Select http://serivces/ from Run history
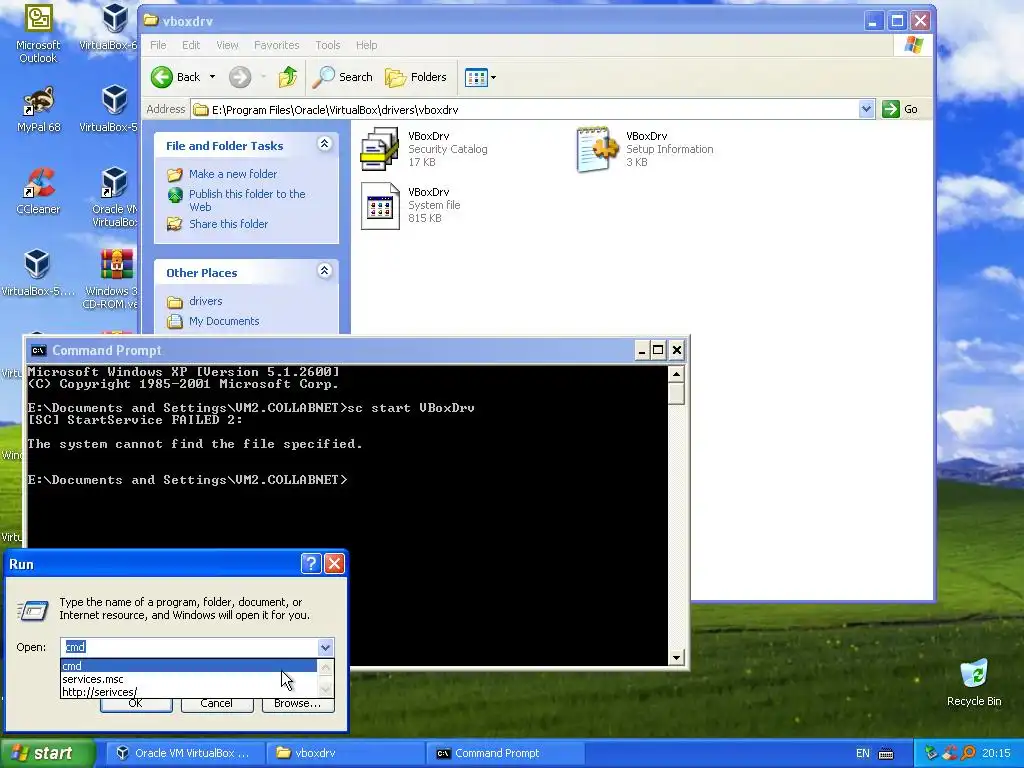 (x=189, y=692)
